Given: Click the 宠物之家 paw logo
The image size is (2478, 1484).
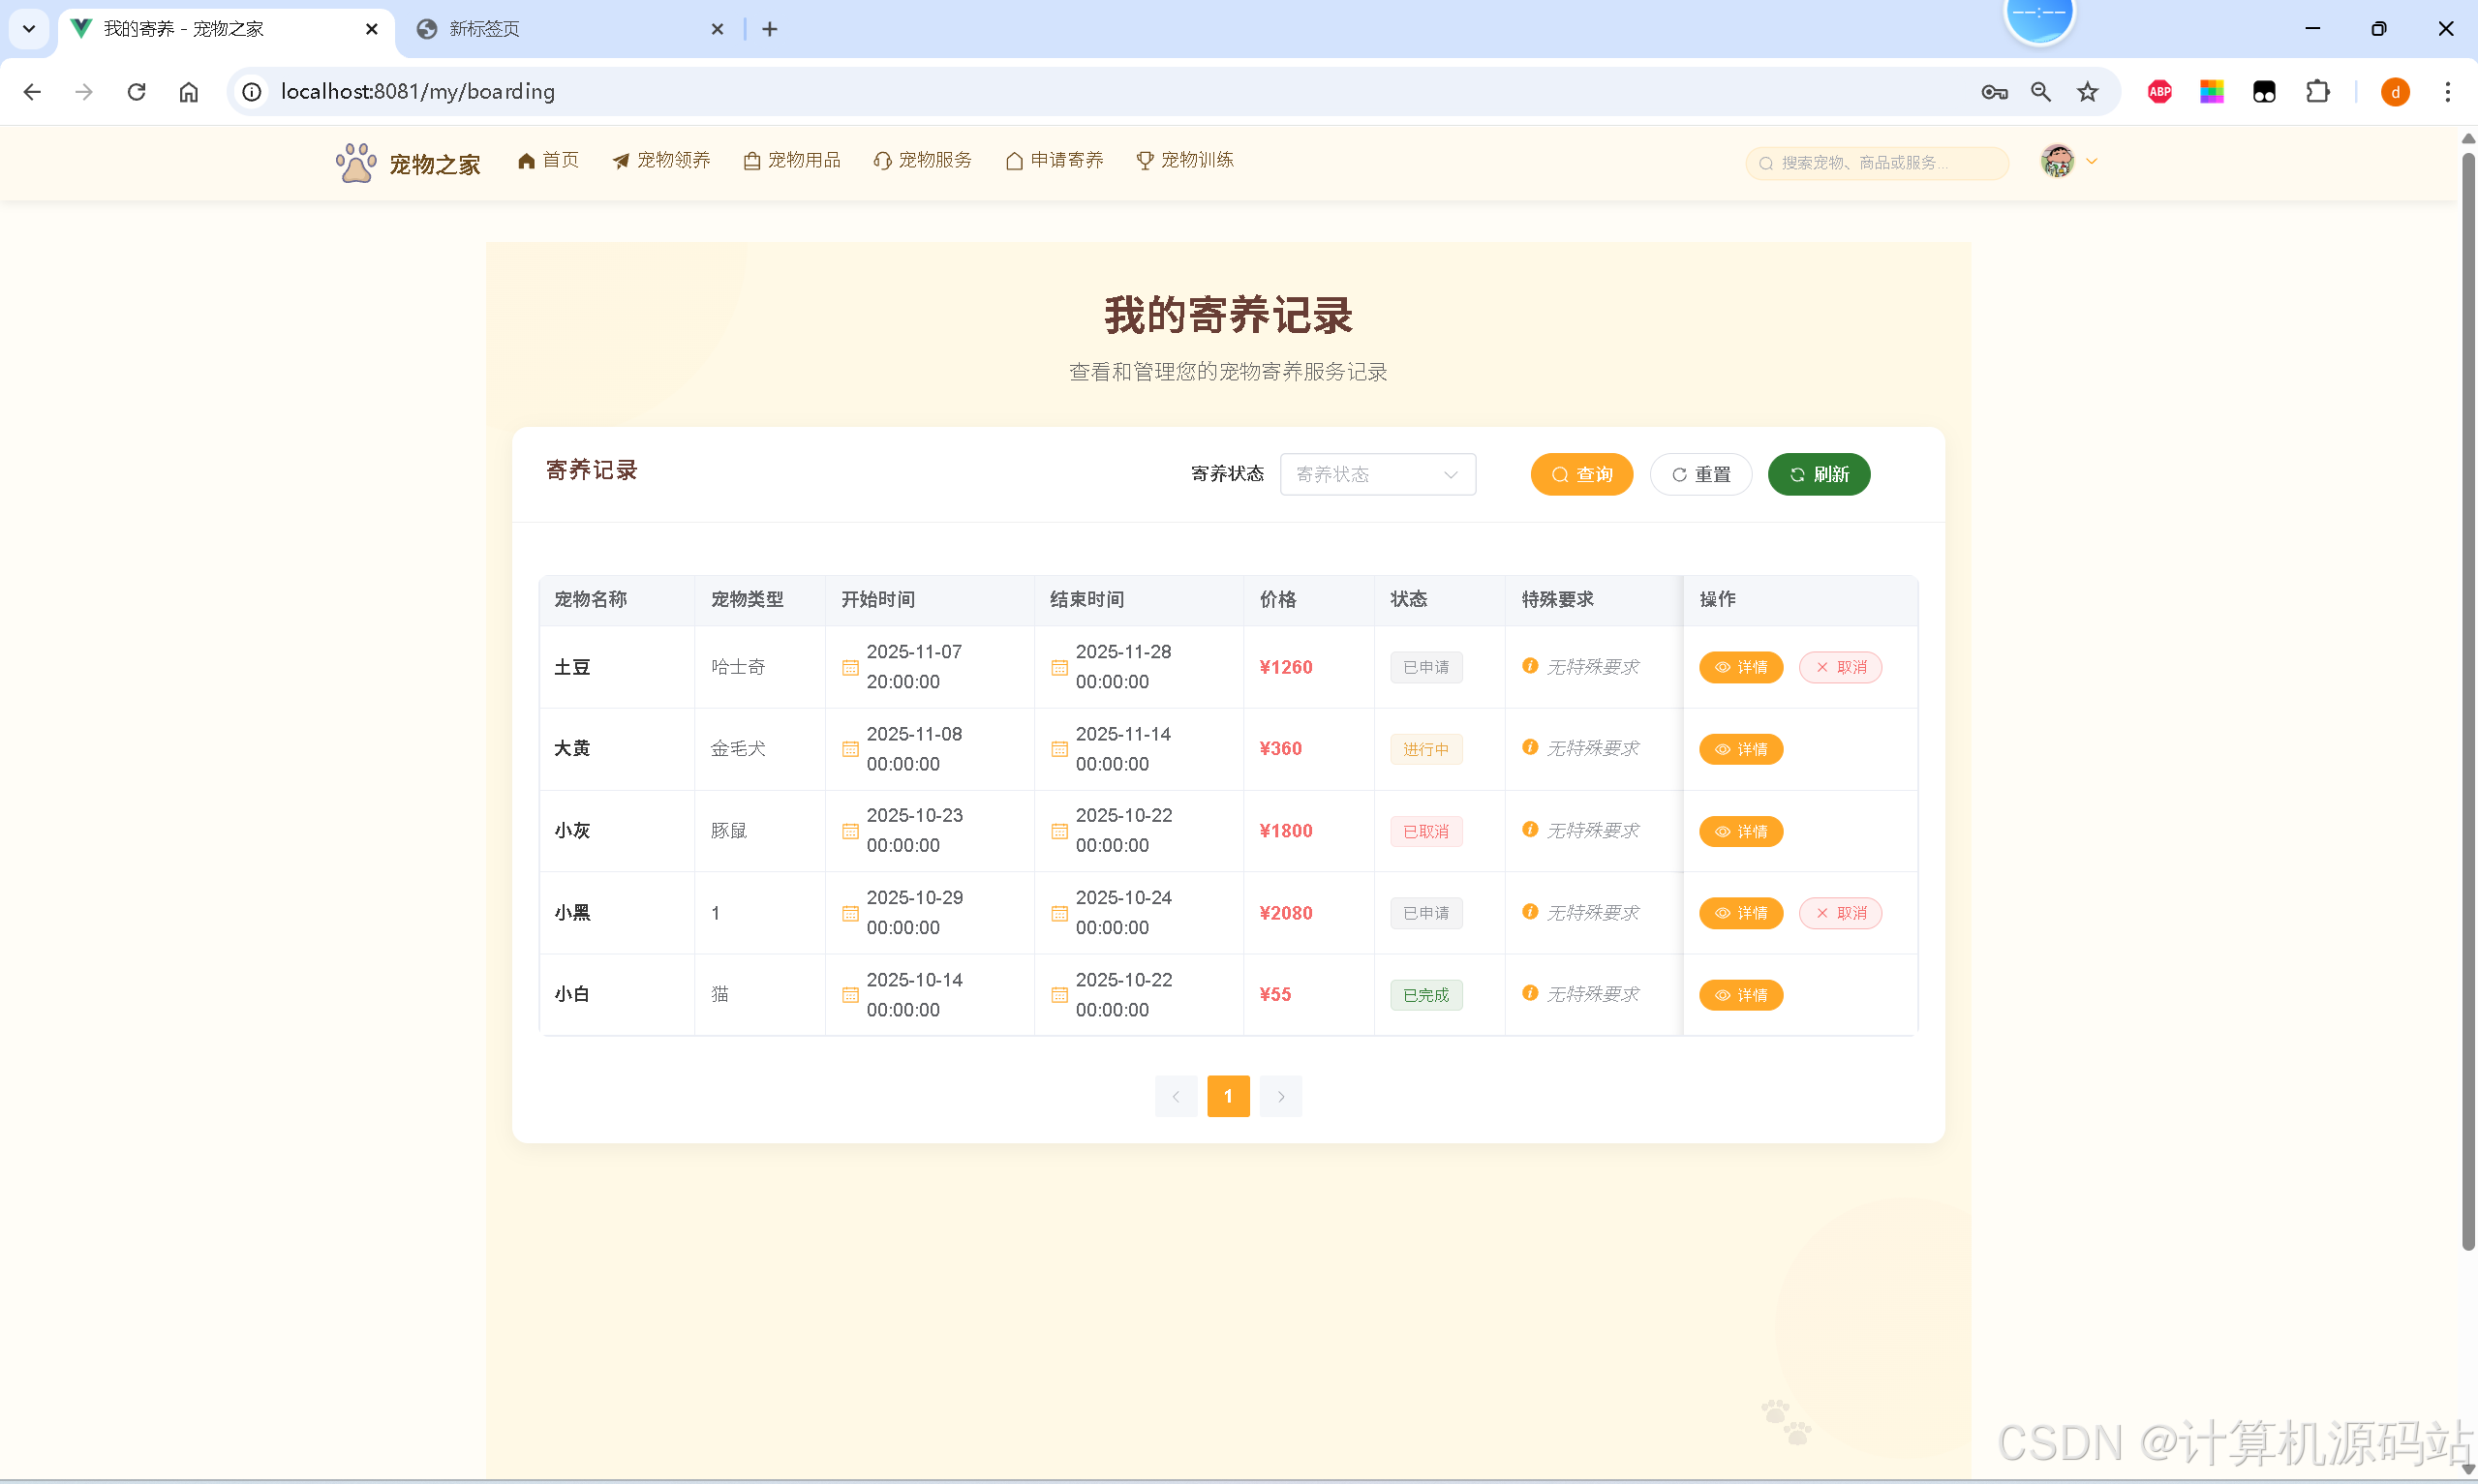Looking at the screenshot, I should pyautogui.click(x=355, y=163).
